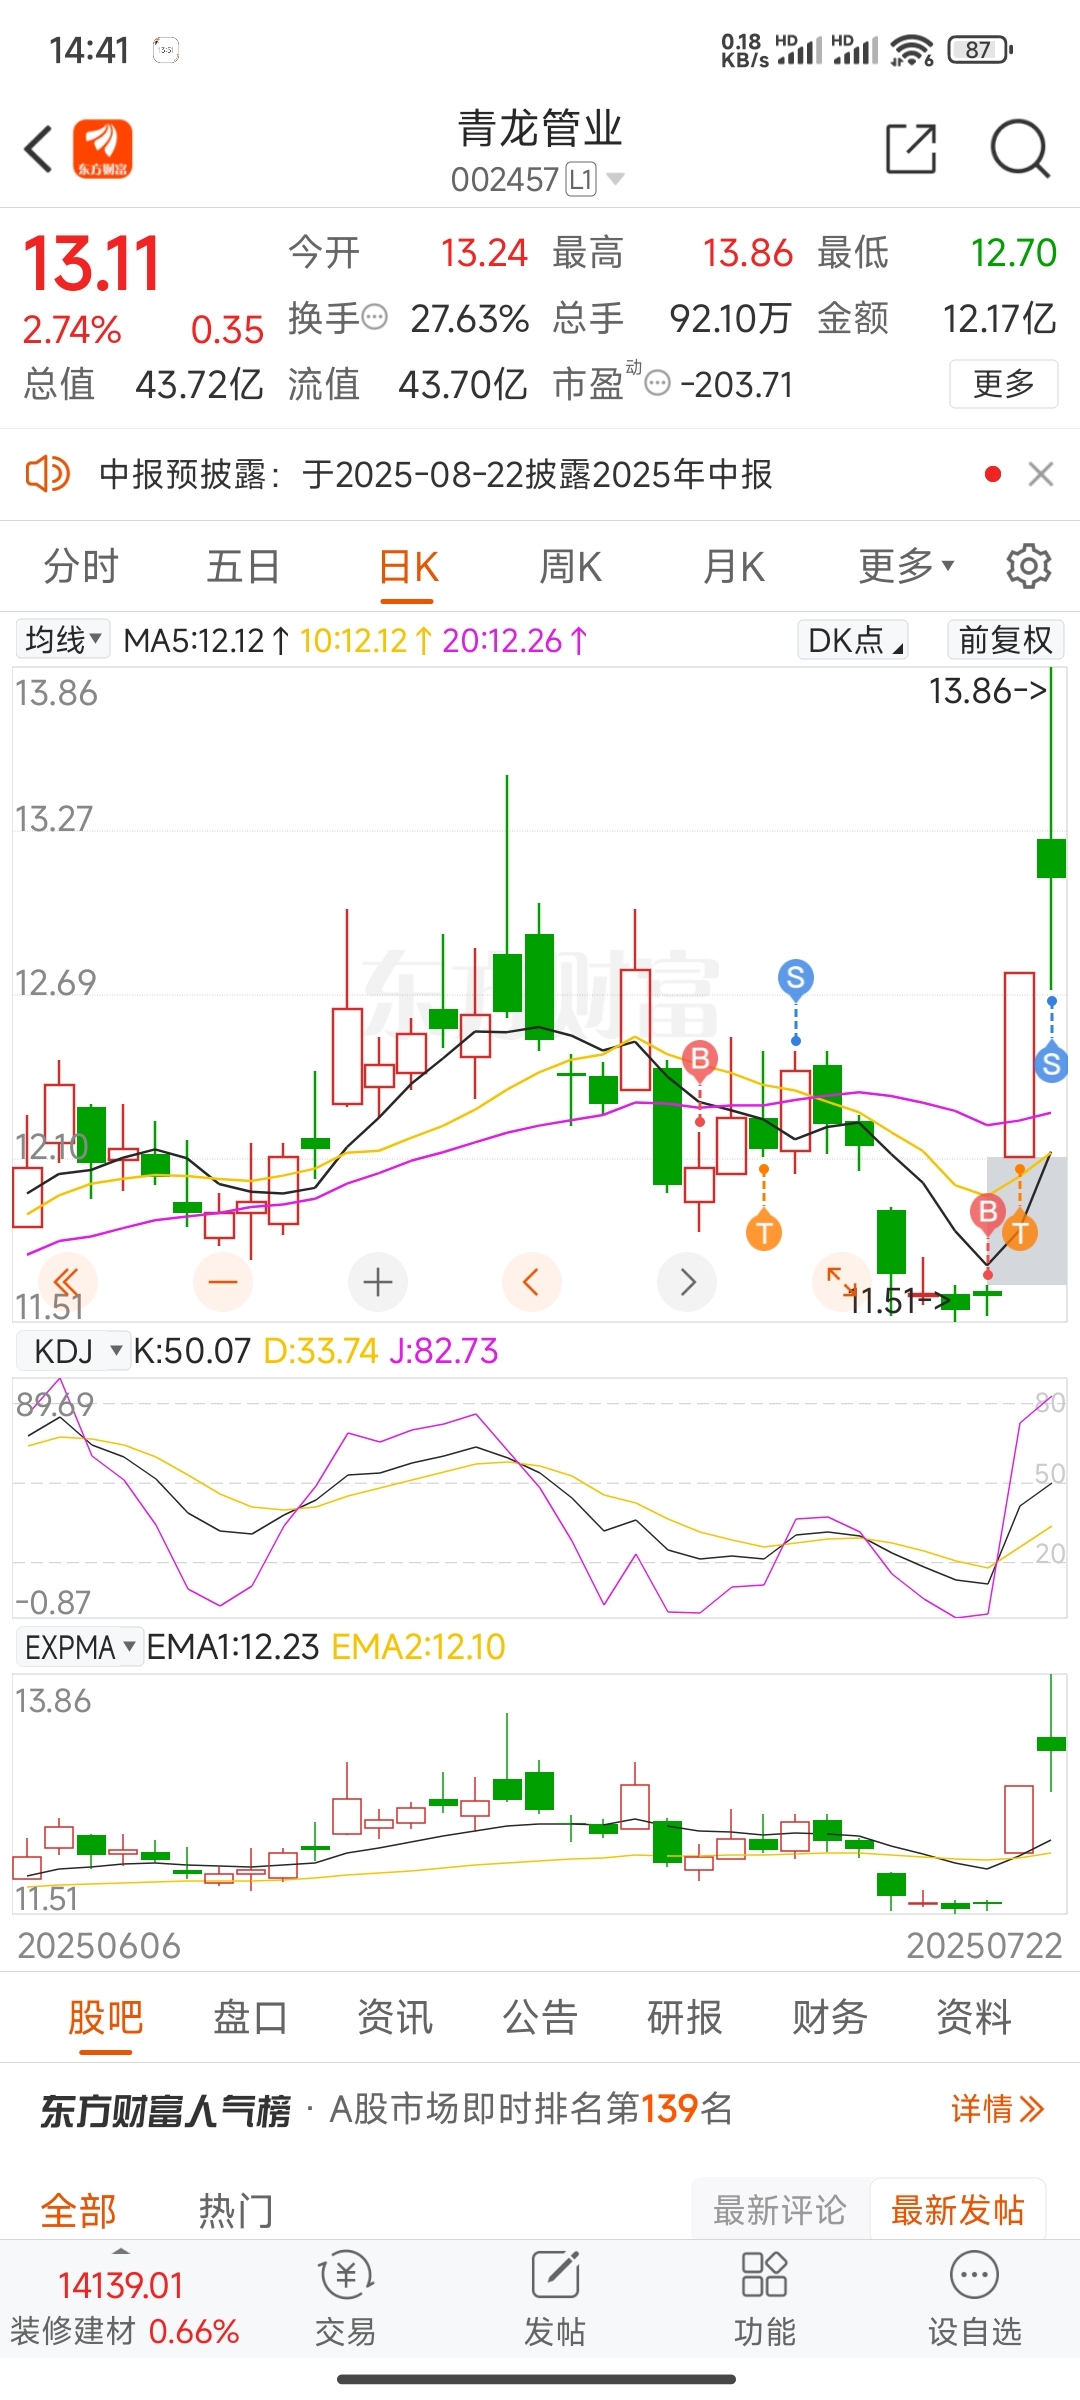This screenshot has width=1080, height=2400.
Task: Move chart right with arrow button
Action: [687, 1281]
